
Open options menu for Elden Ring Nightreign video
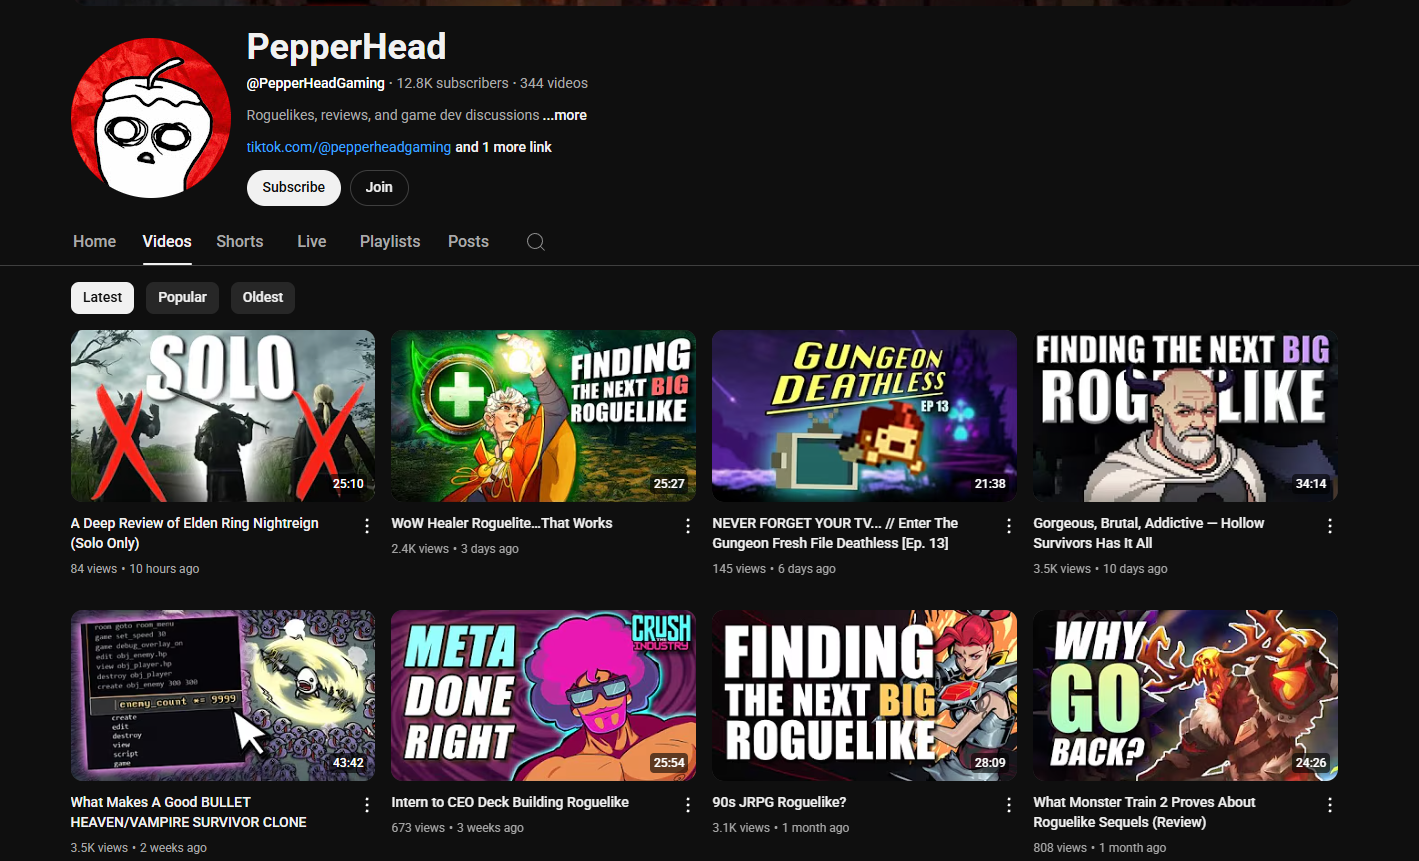point(367,526)
